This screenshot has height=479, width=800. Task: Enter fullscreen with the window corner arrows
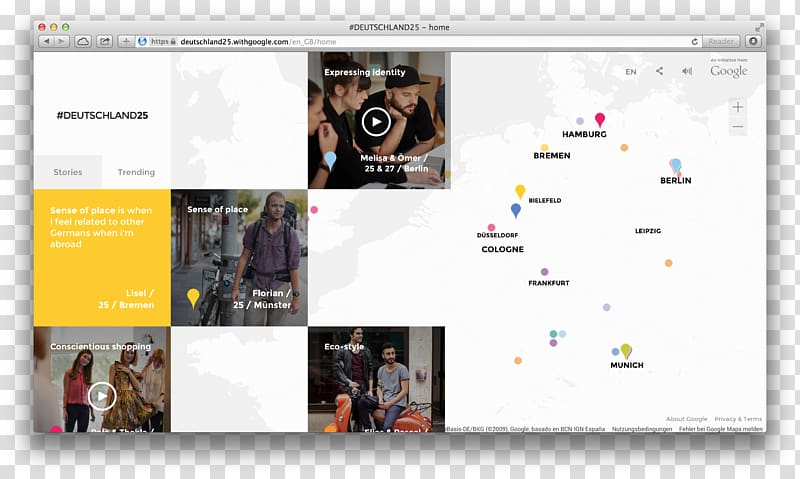point(759,27)
